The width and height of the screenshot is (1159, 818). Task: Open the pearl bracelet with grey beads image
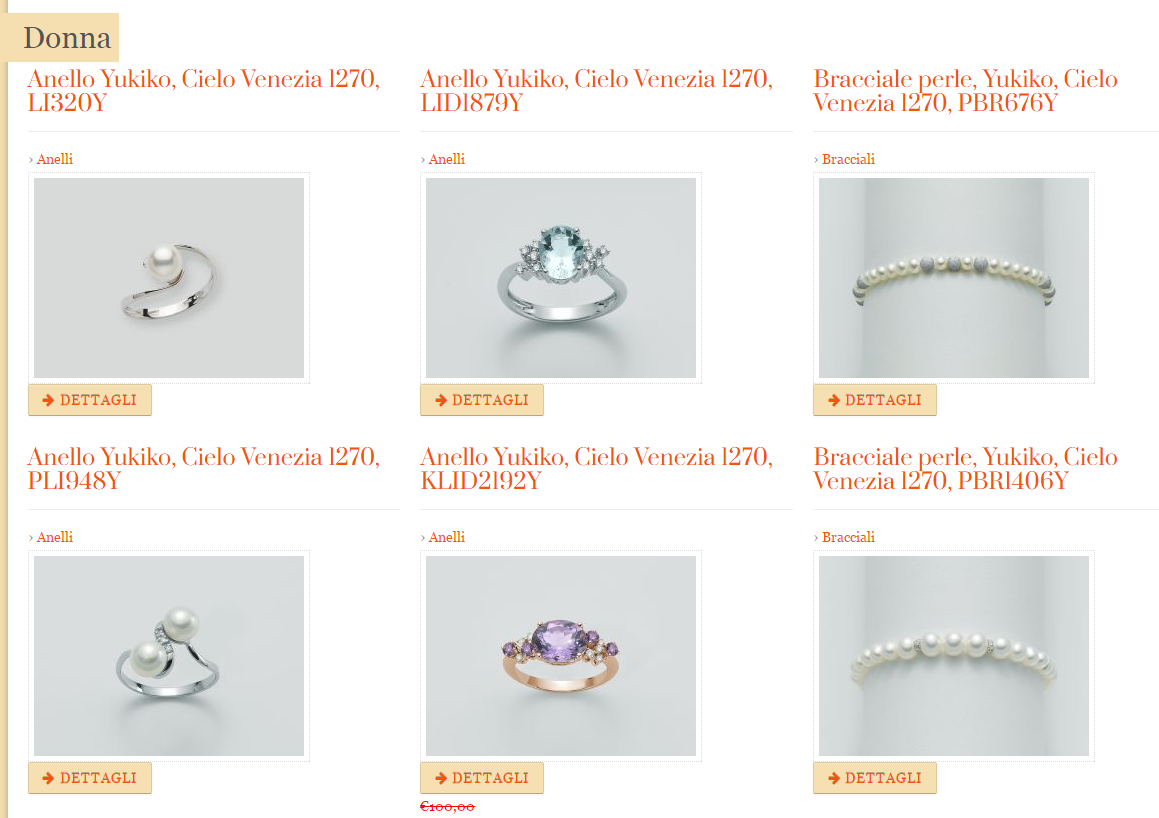[954, 278]
